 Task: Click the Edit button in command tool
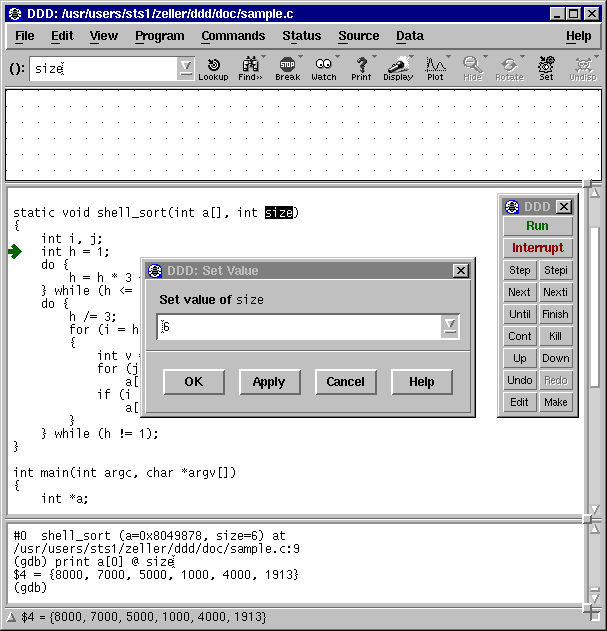coord(520,402)
